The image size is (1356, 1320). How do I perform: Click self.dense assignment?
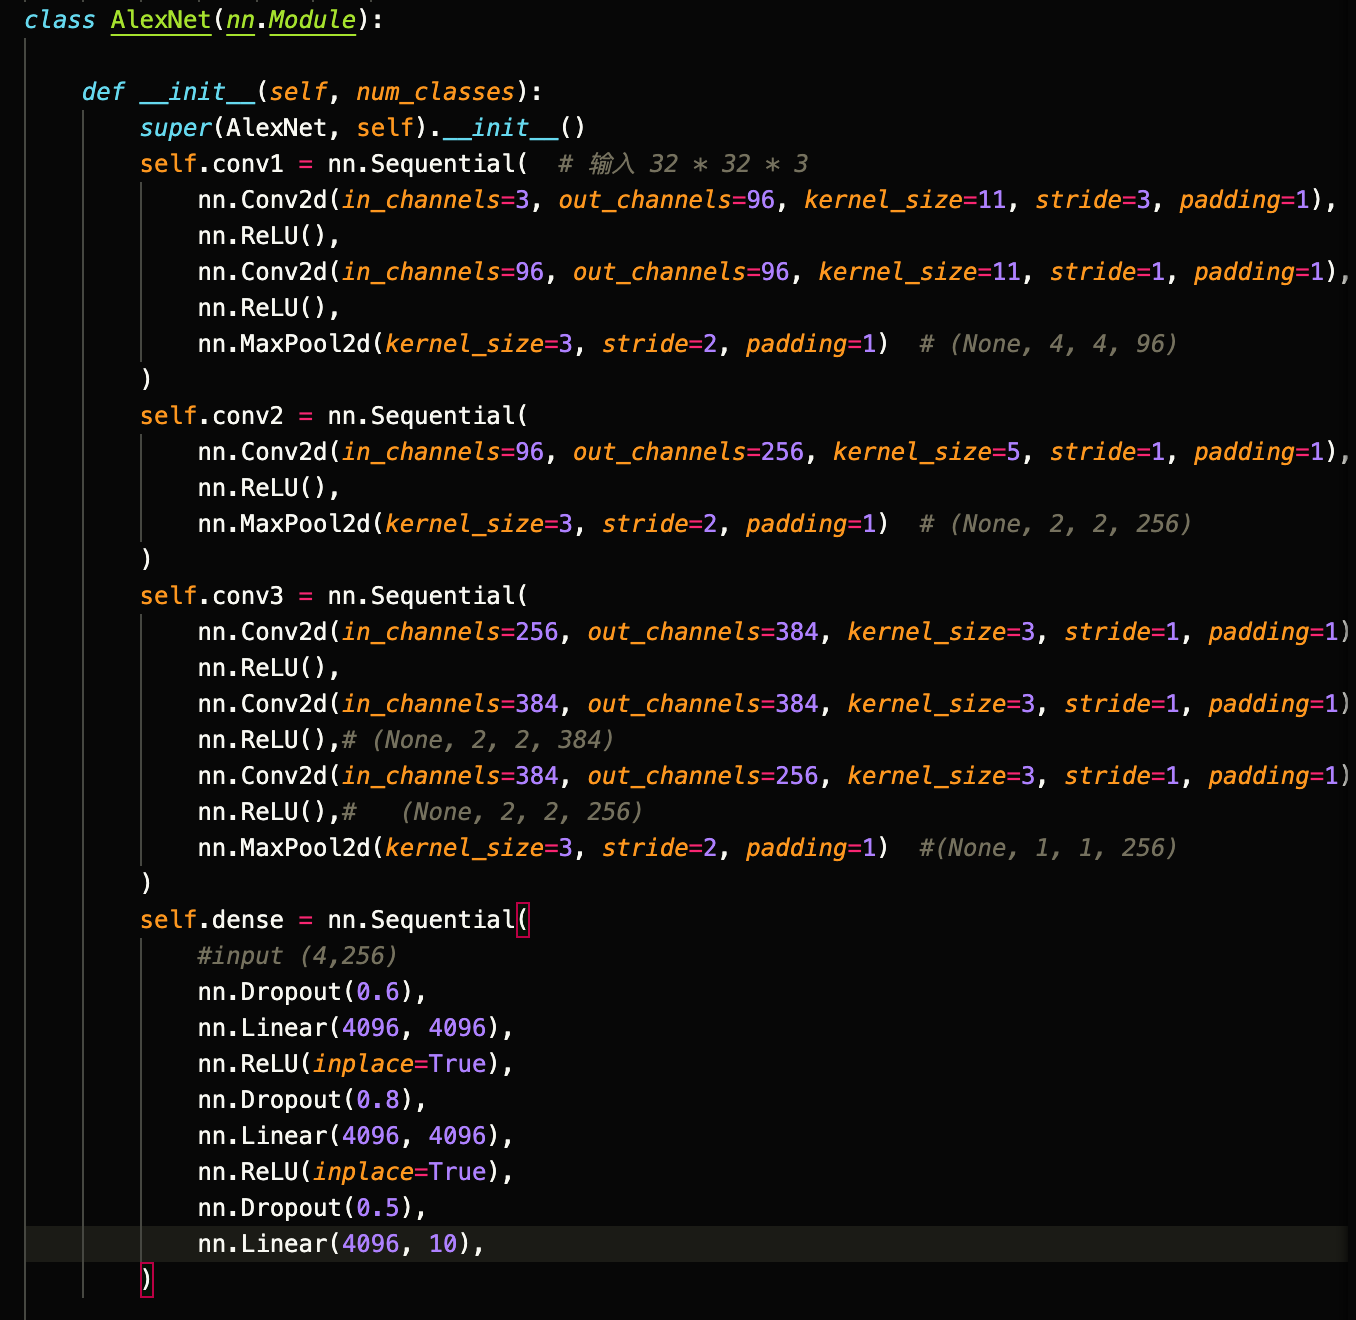333,920
